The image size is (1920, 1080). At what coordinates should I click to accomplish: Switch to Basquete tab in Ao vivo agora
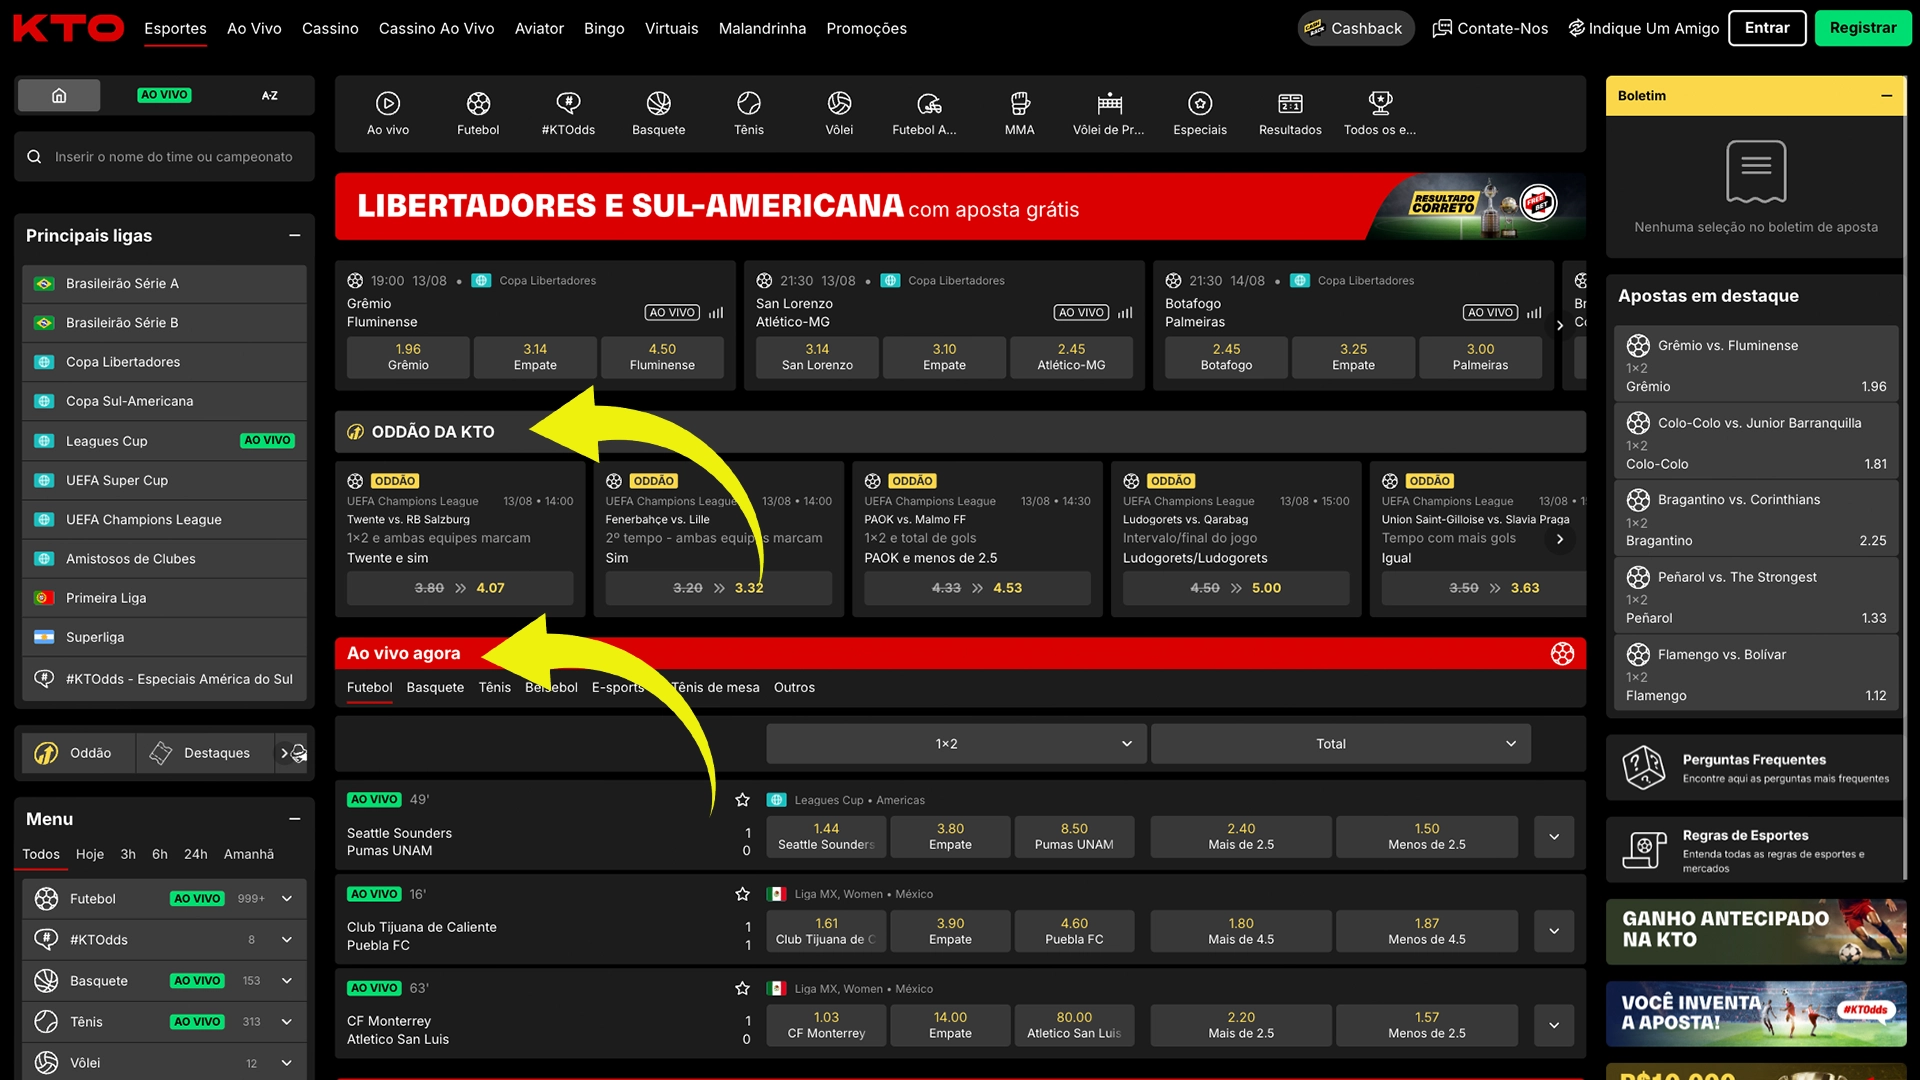click(x=435, y=687)
